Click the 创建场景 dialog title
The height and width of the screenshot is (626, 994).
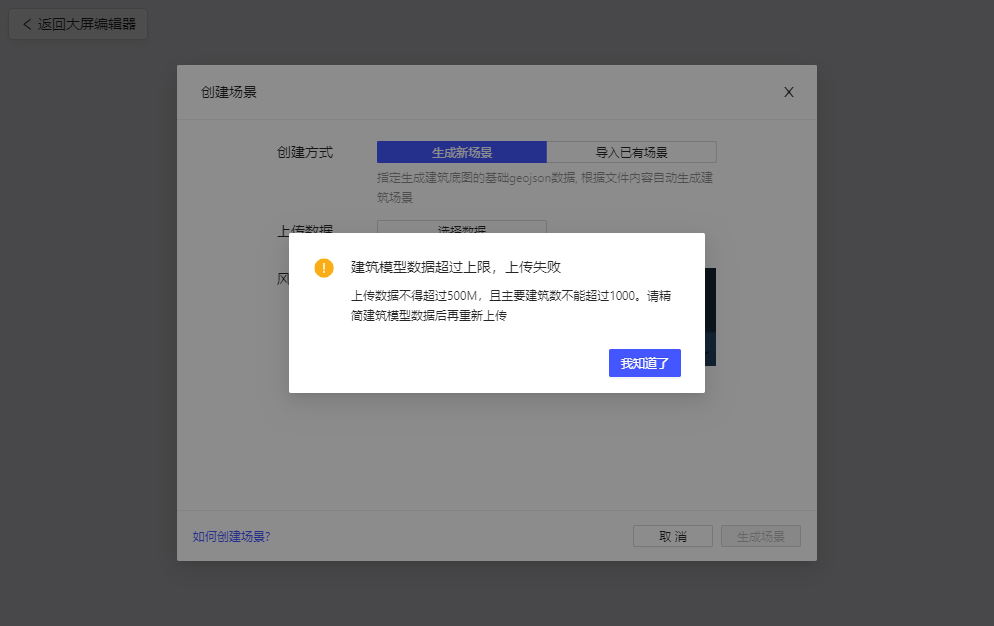pos(229,93)
